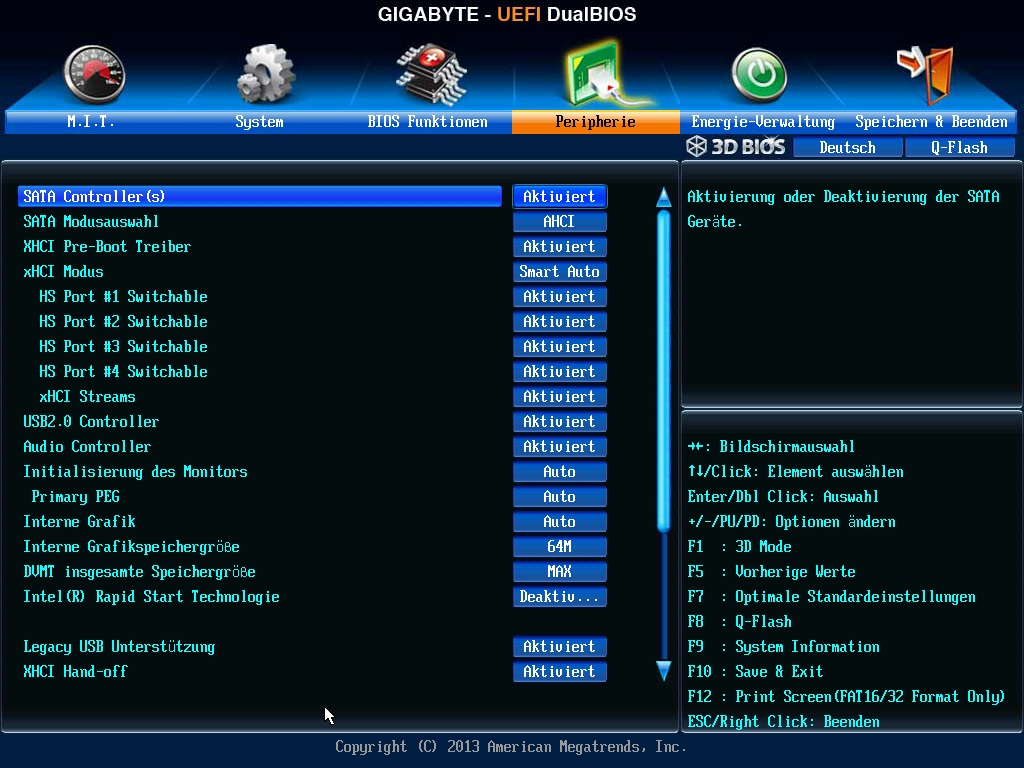This screenshot has height=768, width=1024.
Task: Toggle XHCI Pre-Boot Treiber value
Action: 560,247
